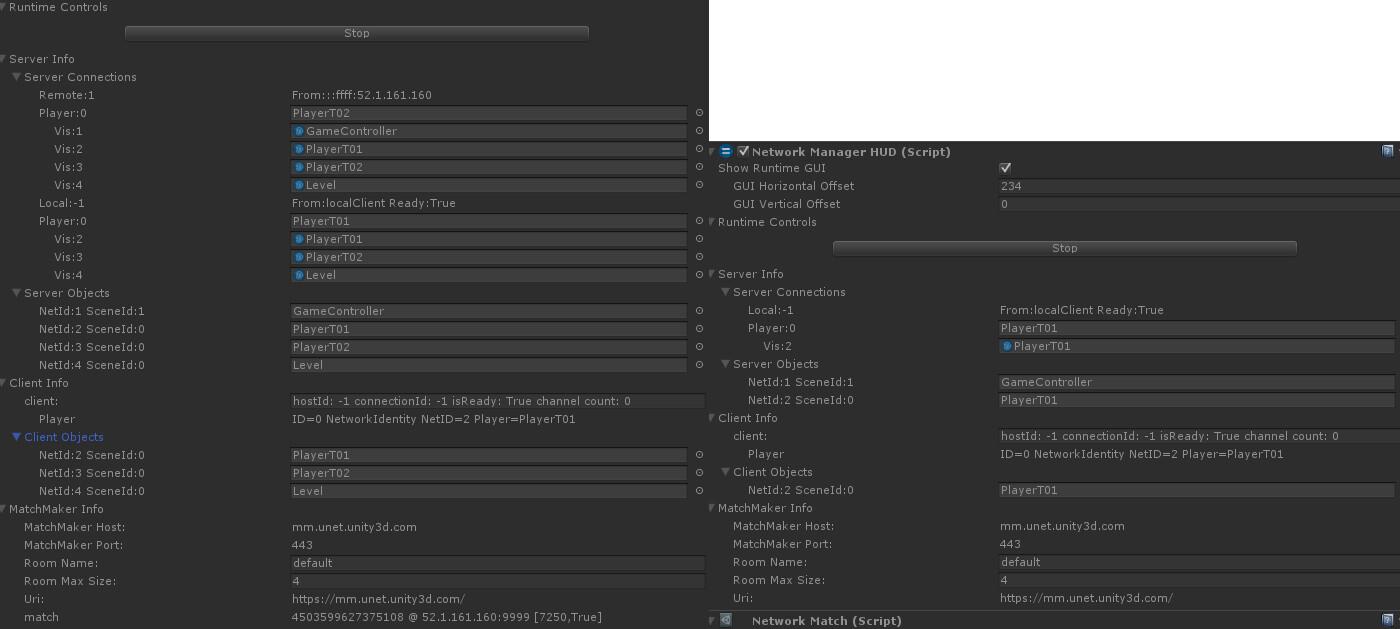Collapse Client Info under Network Manager HUD
1400x629 pixels.
click(713, 418)
